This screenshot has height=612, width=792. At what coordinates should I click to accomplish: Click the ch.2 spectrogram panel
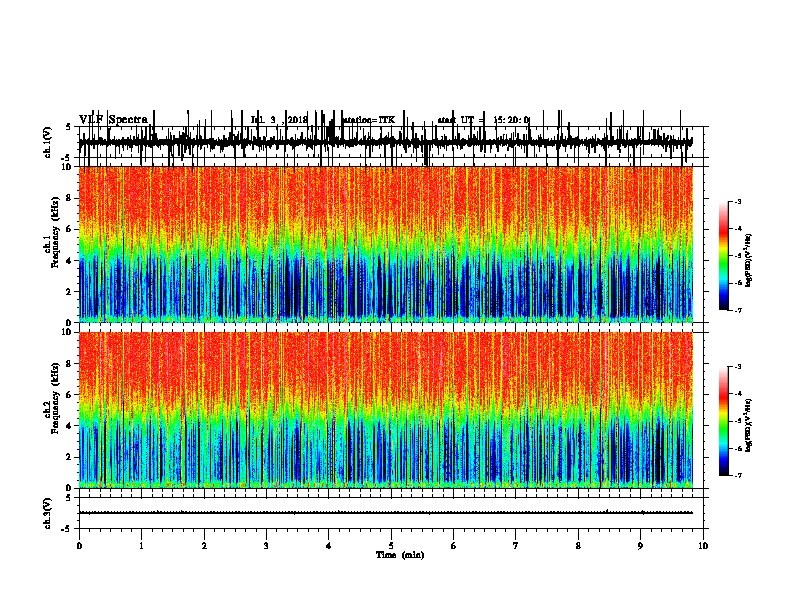click(386, 410)
